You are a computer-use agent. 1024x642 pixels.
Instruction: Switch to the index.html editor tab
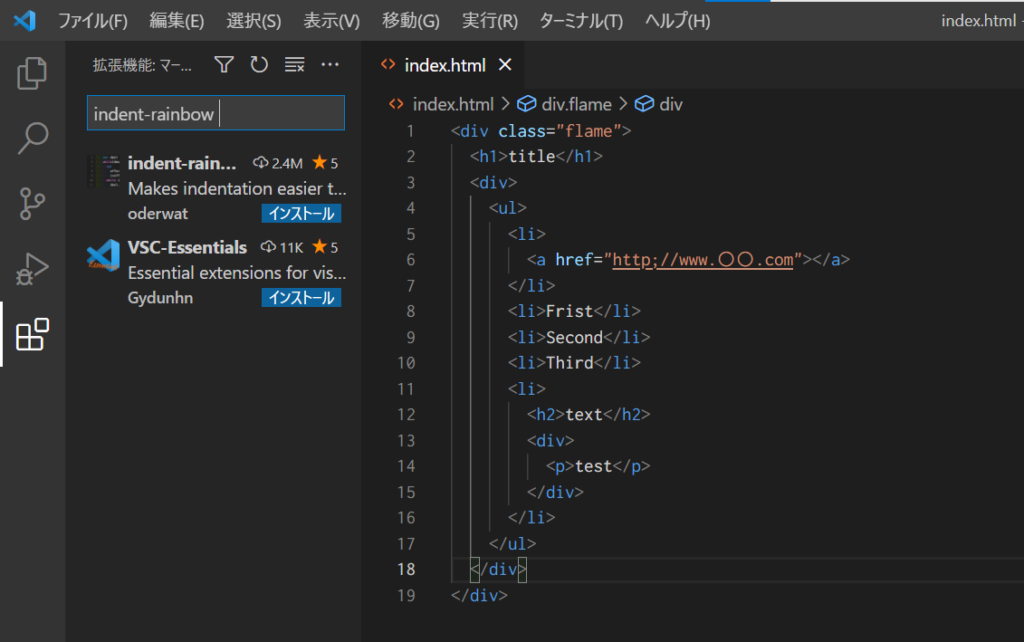(x=446, y=63)
